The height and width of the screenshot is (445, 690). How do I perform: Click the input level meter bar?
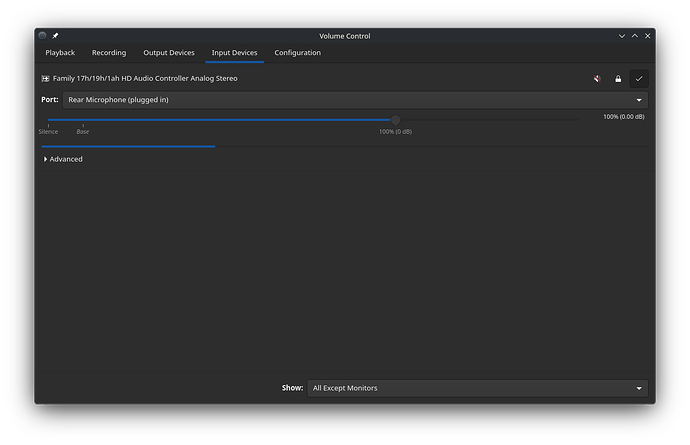click(x=128, y=146)
